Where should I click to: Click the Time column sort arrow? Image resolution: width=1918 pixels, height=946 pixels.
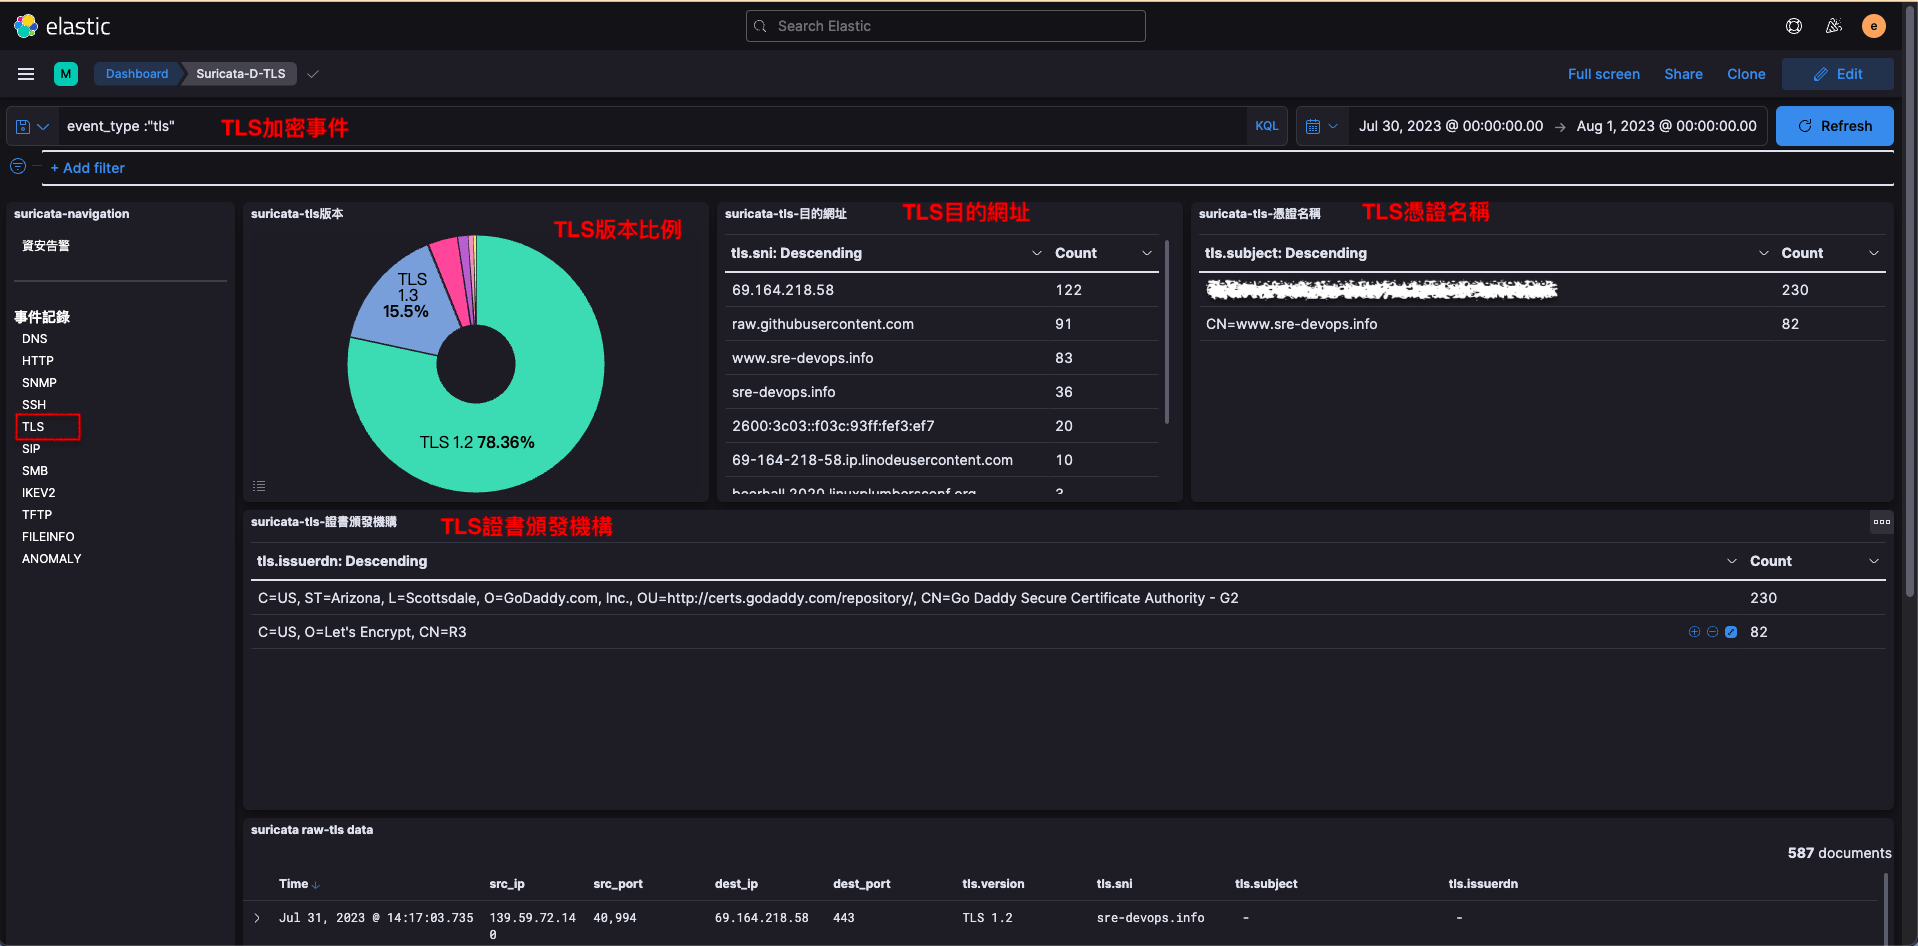[x=316, y=885]
